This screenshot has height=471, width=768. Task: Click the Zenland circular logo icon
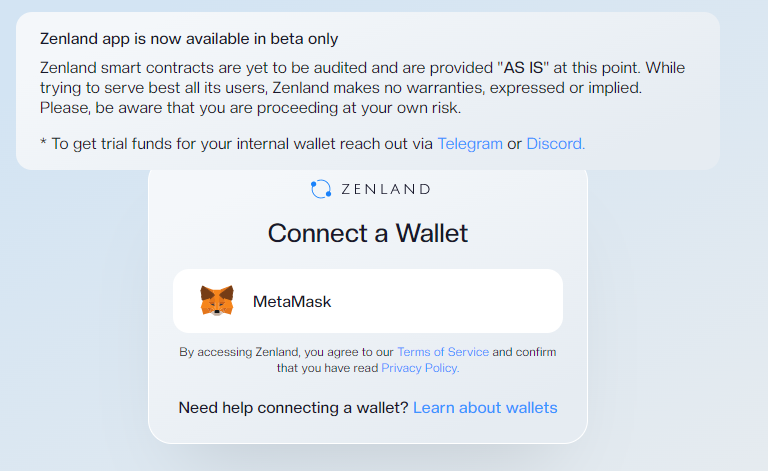pos(321,189)
